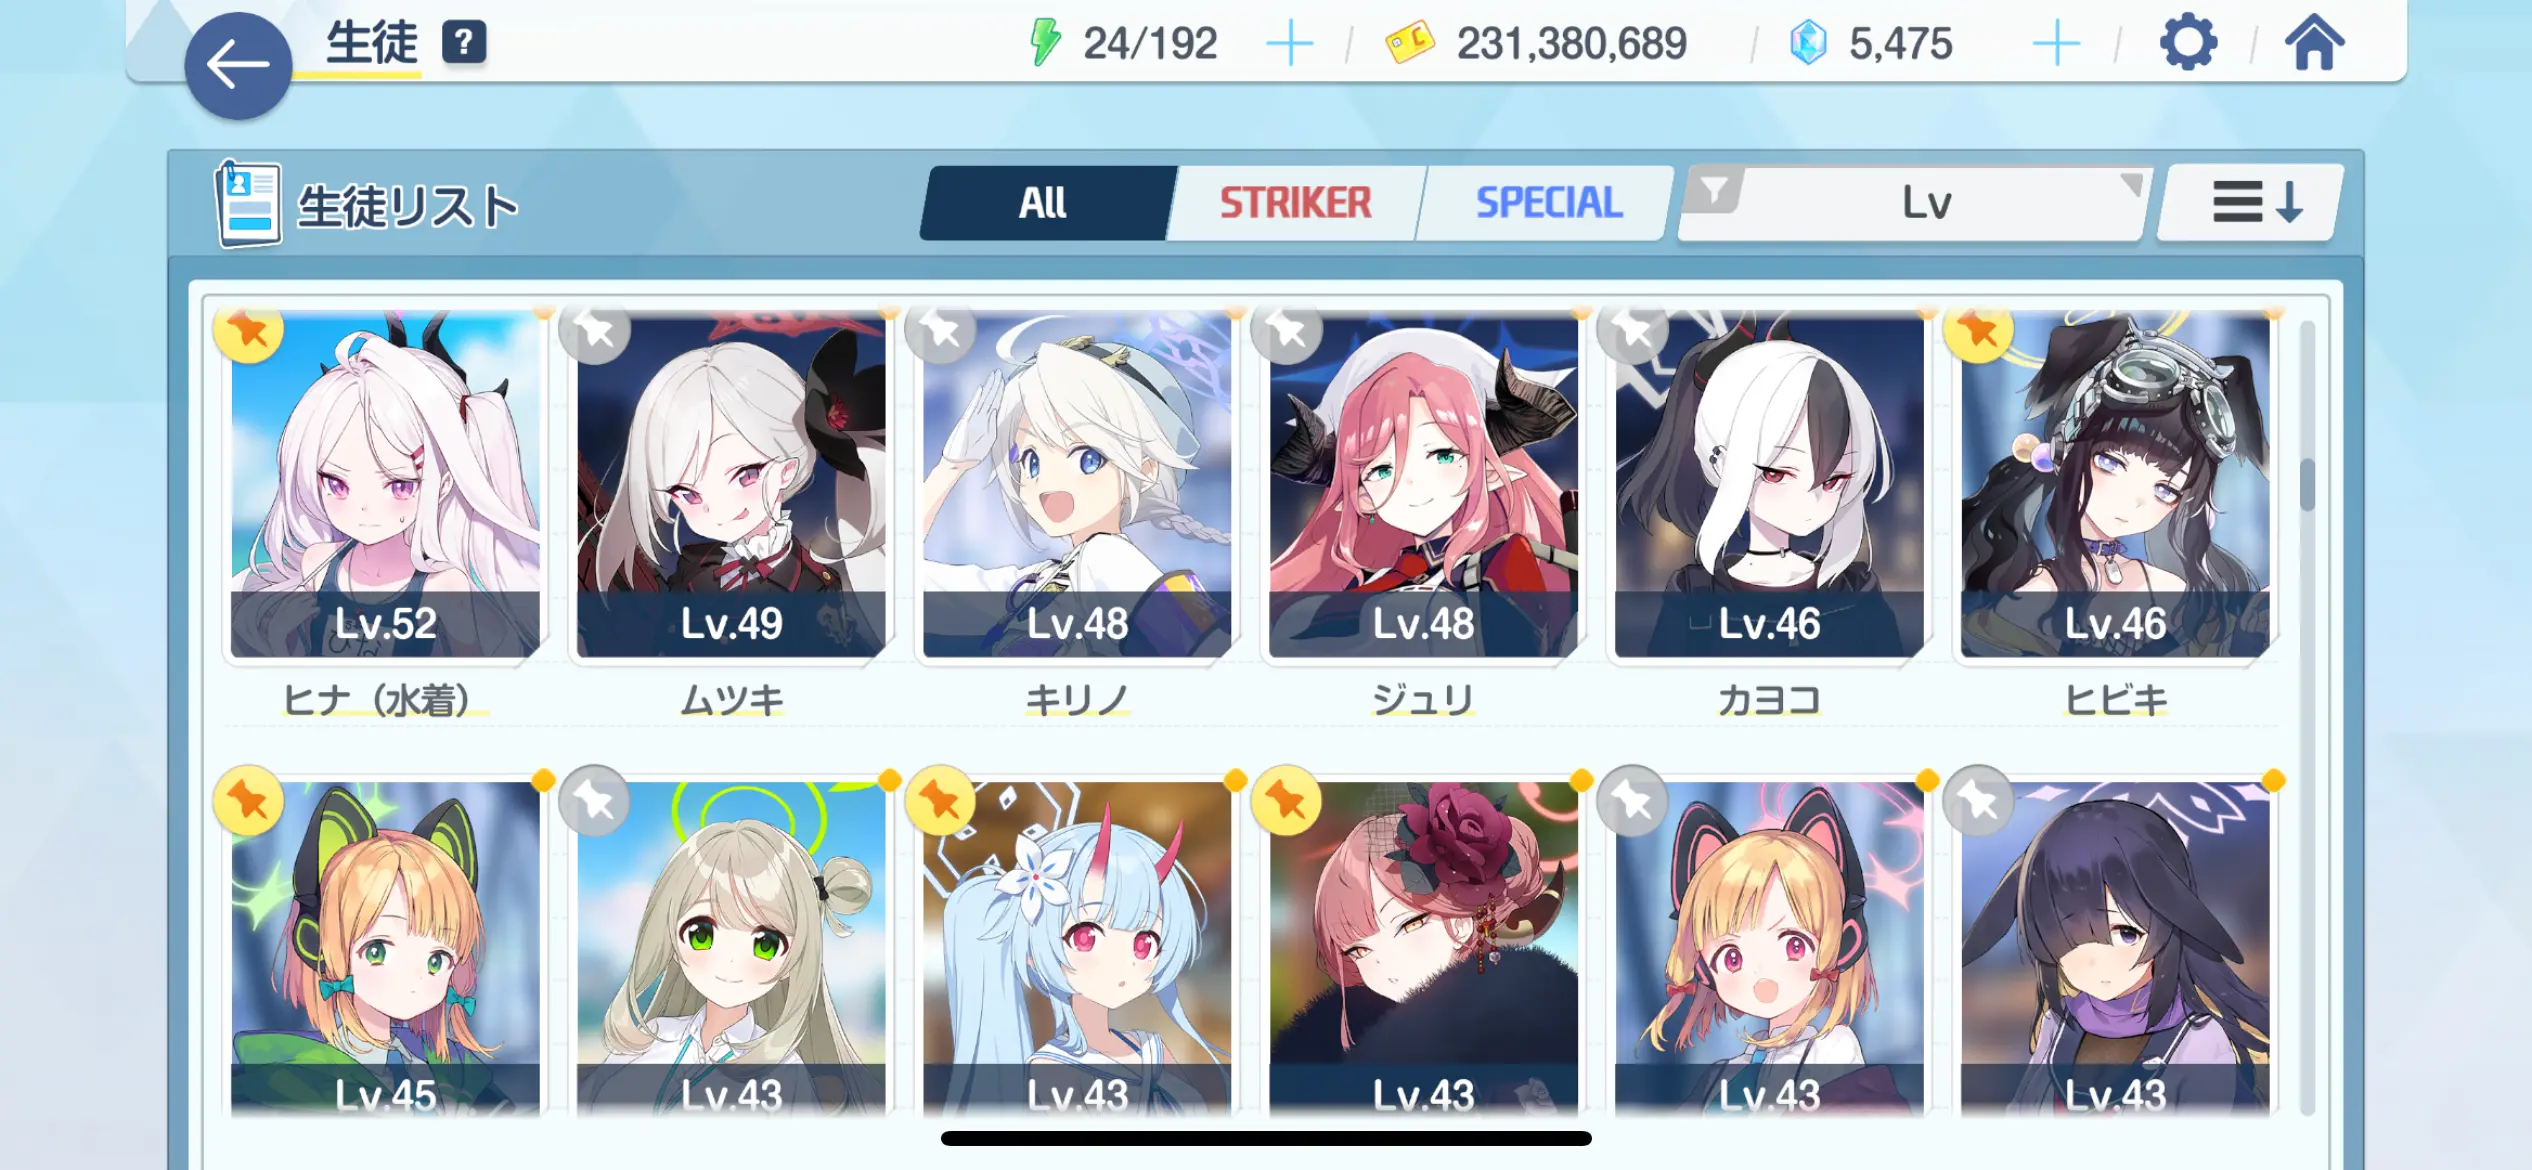Return to lobby with home icon
This screenshot has height=1170, width=2532.
coord(2314,43)
